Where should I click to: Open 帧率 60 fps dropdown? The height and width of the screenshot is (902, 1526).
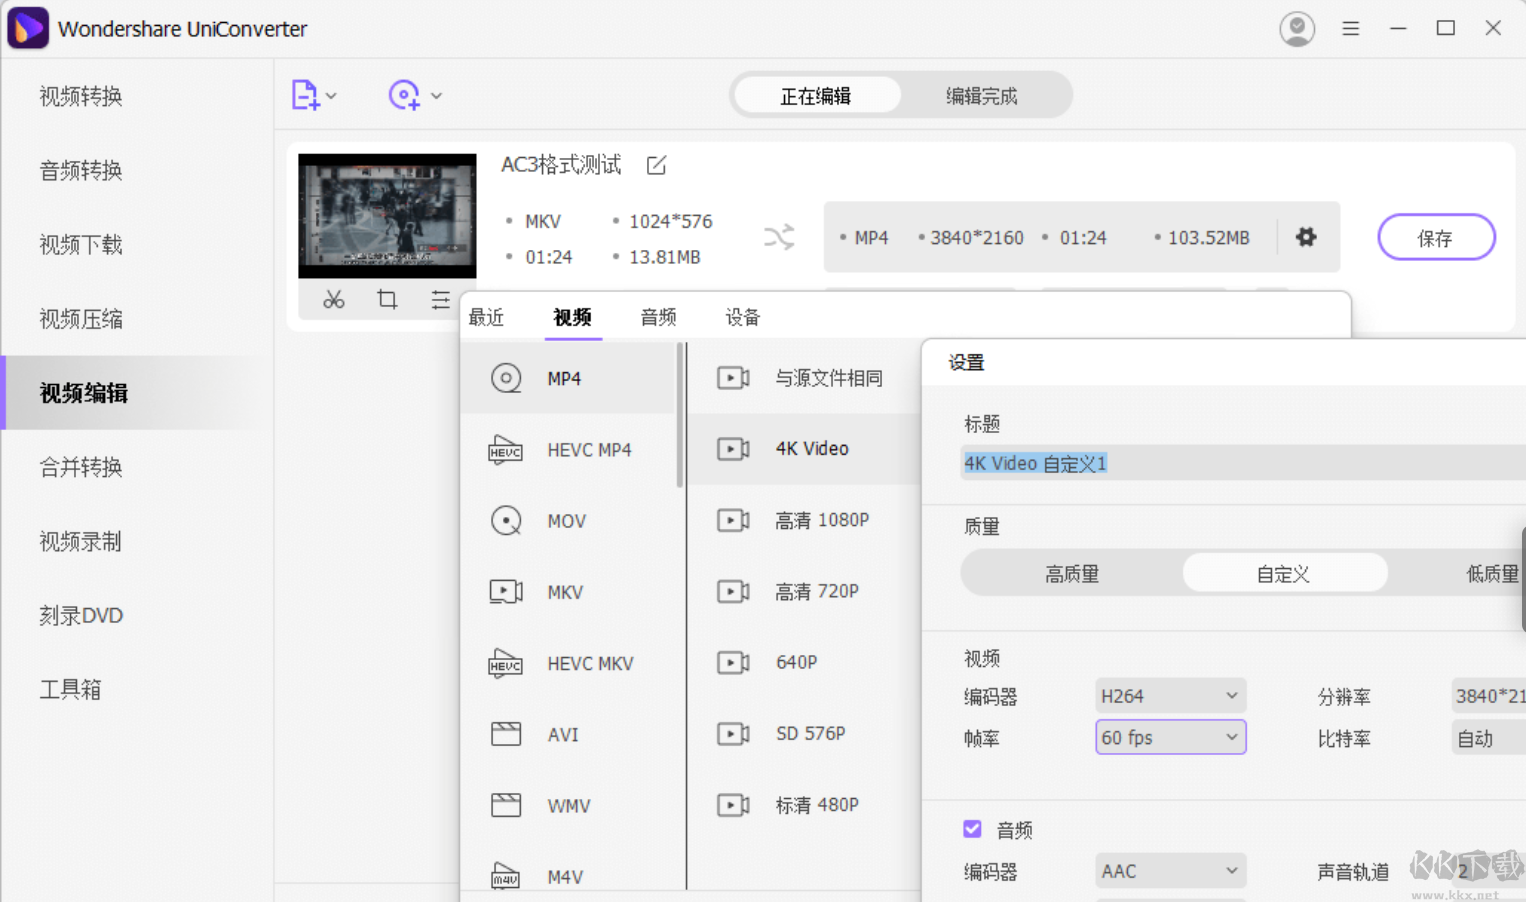(1170, 737)
